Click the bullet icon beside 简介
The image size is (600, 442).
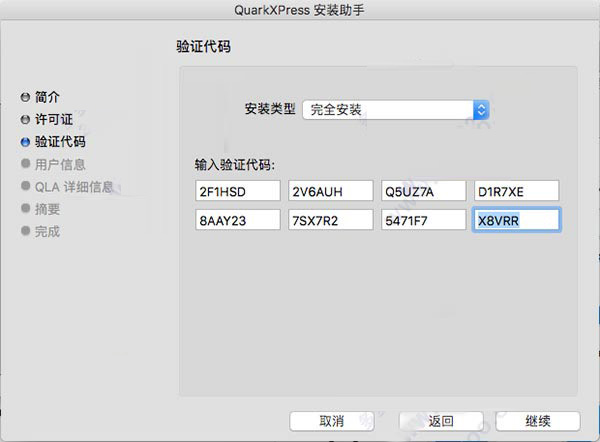[x=25, y=97]
